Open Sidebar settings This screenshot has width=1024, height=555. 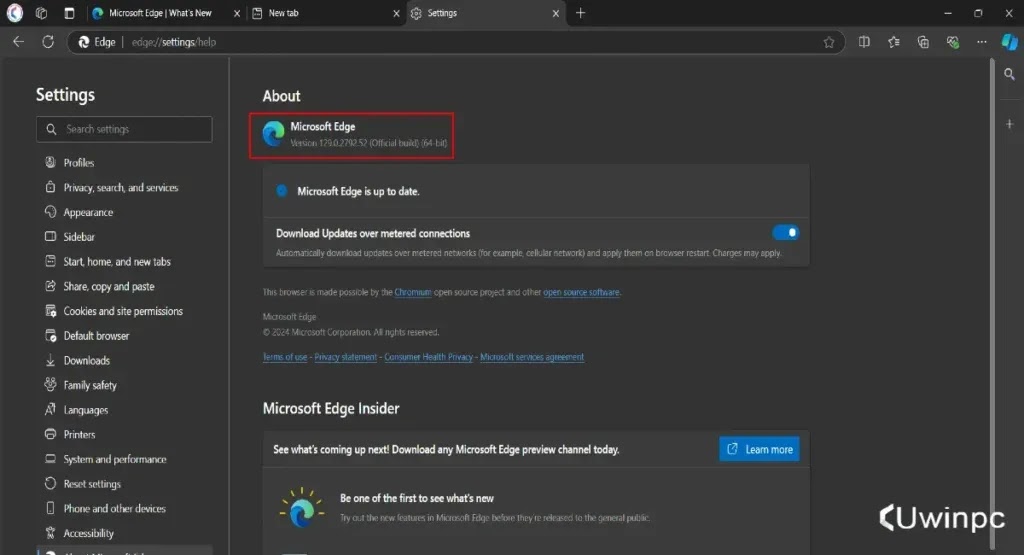pyautogui.click(x=78, y=237)
